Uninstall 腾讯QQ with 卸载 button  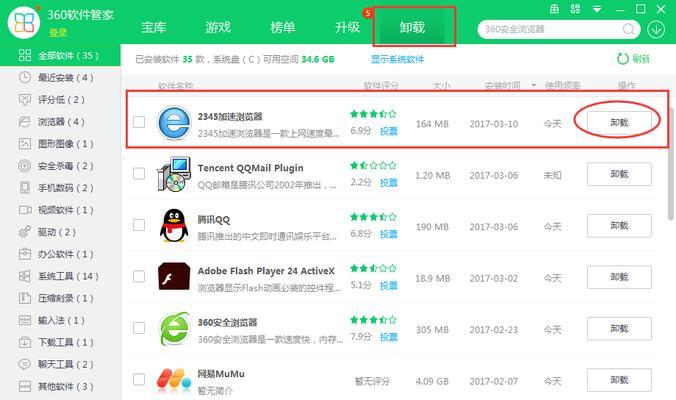pyautogui.click(x=619, y=225)
